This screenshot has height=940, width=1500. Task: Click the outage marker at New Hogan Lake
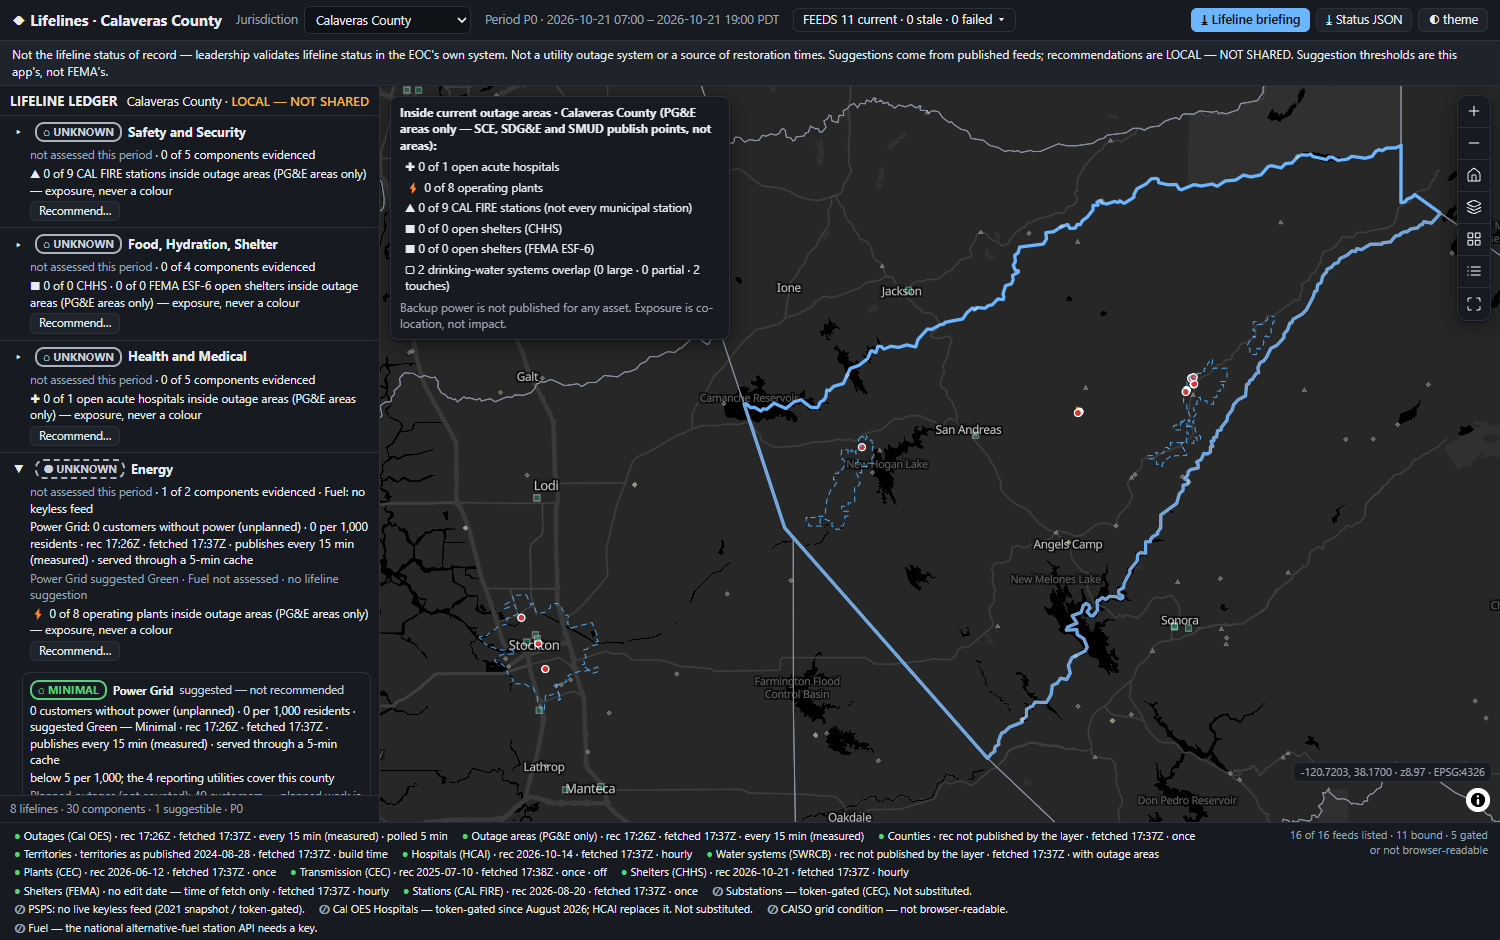[862, 447]
